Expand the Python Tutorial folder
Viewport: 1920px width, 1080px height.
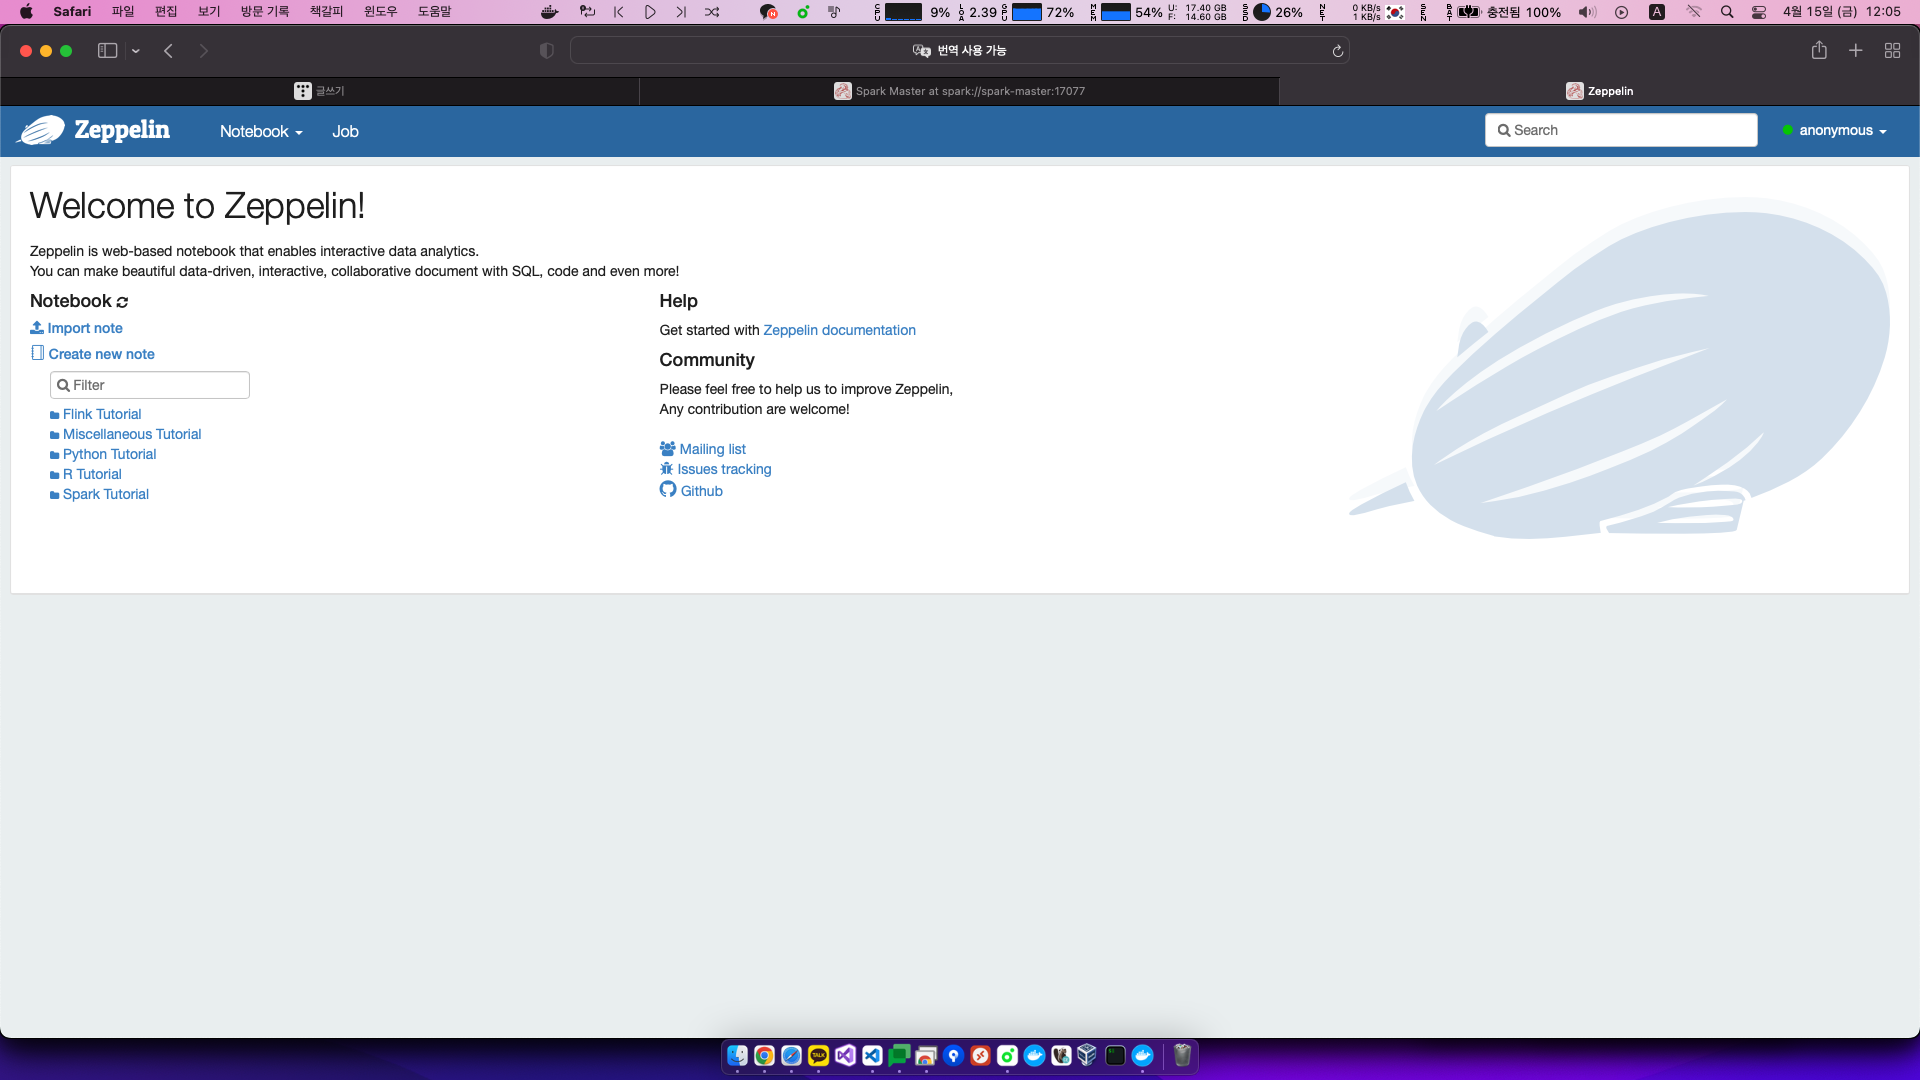(x=103, y=454)
